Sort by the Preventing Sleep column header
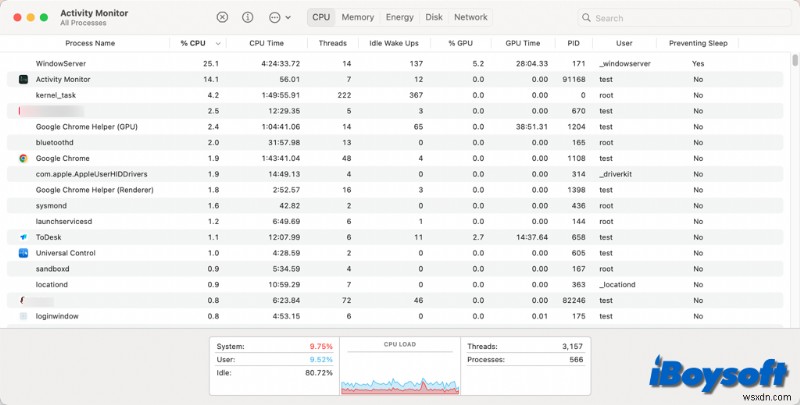This screenshot has width=800, height=405. click(x=698, y=43)
